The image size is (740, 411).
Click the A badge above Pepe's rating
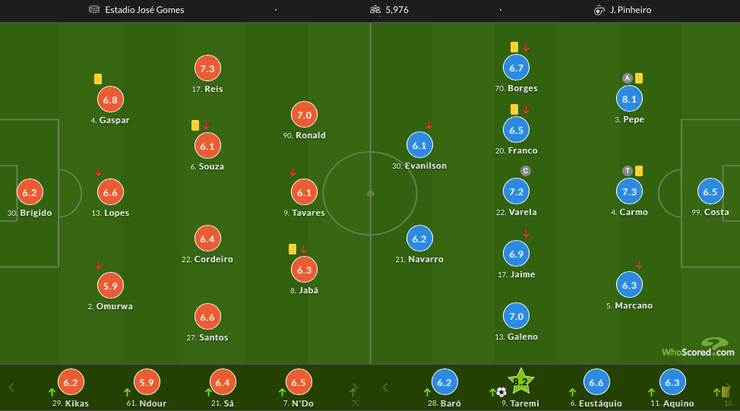pyautogui.click(x=627, y=78)
